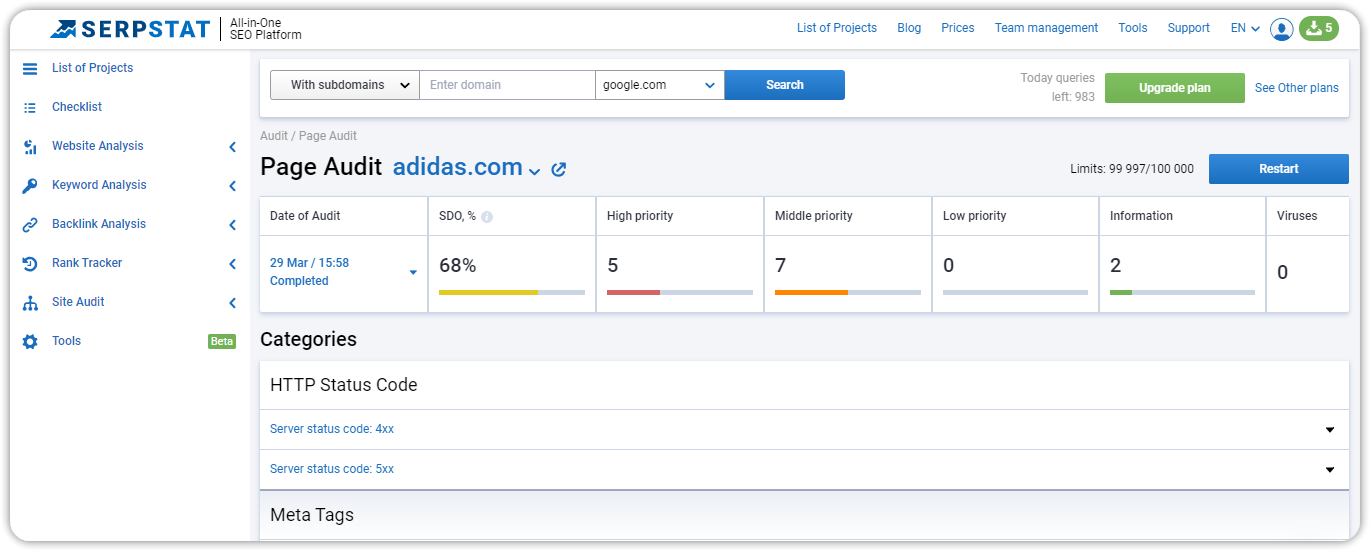
Task: Open the google.com search engine dropdown
Action: coord(660,85)
